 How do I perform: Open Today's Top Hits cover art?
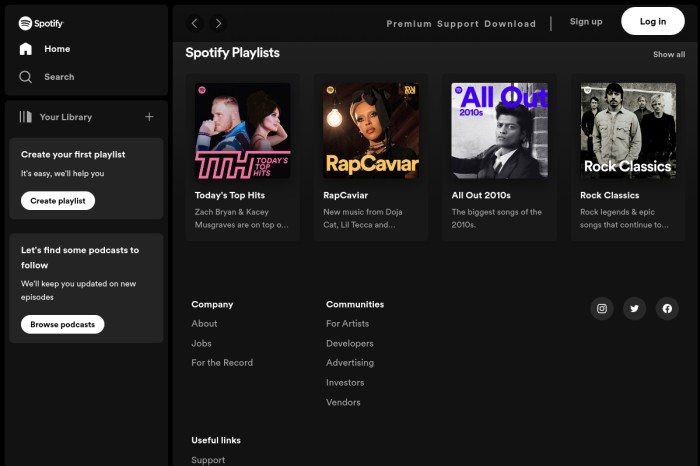(243, 131)
